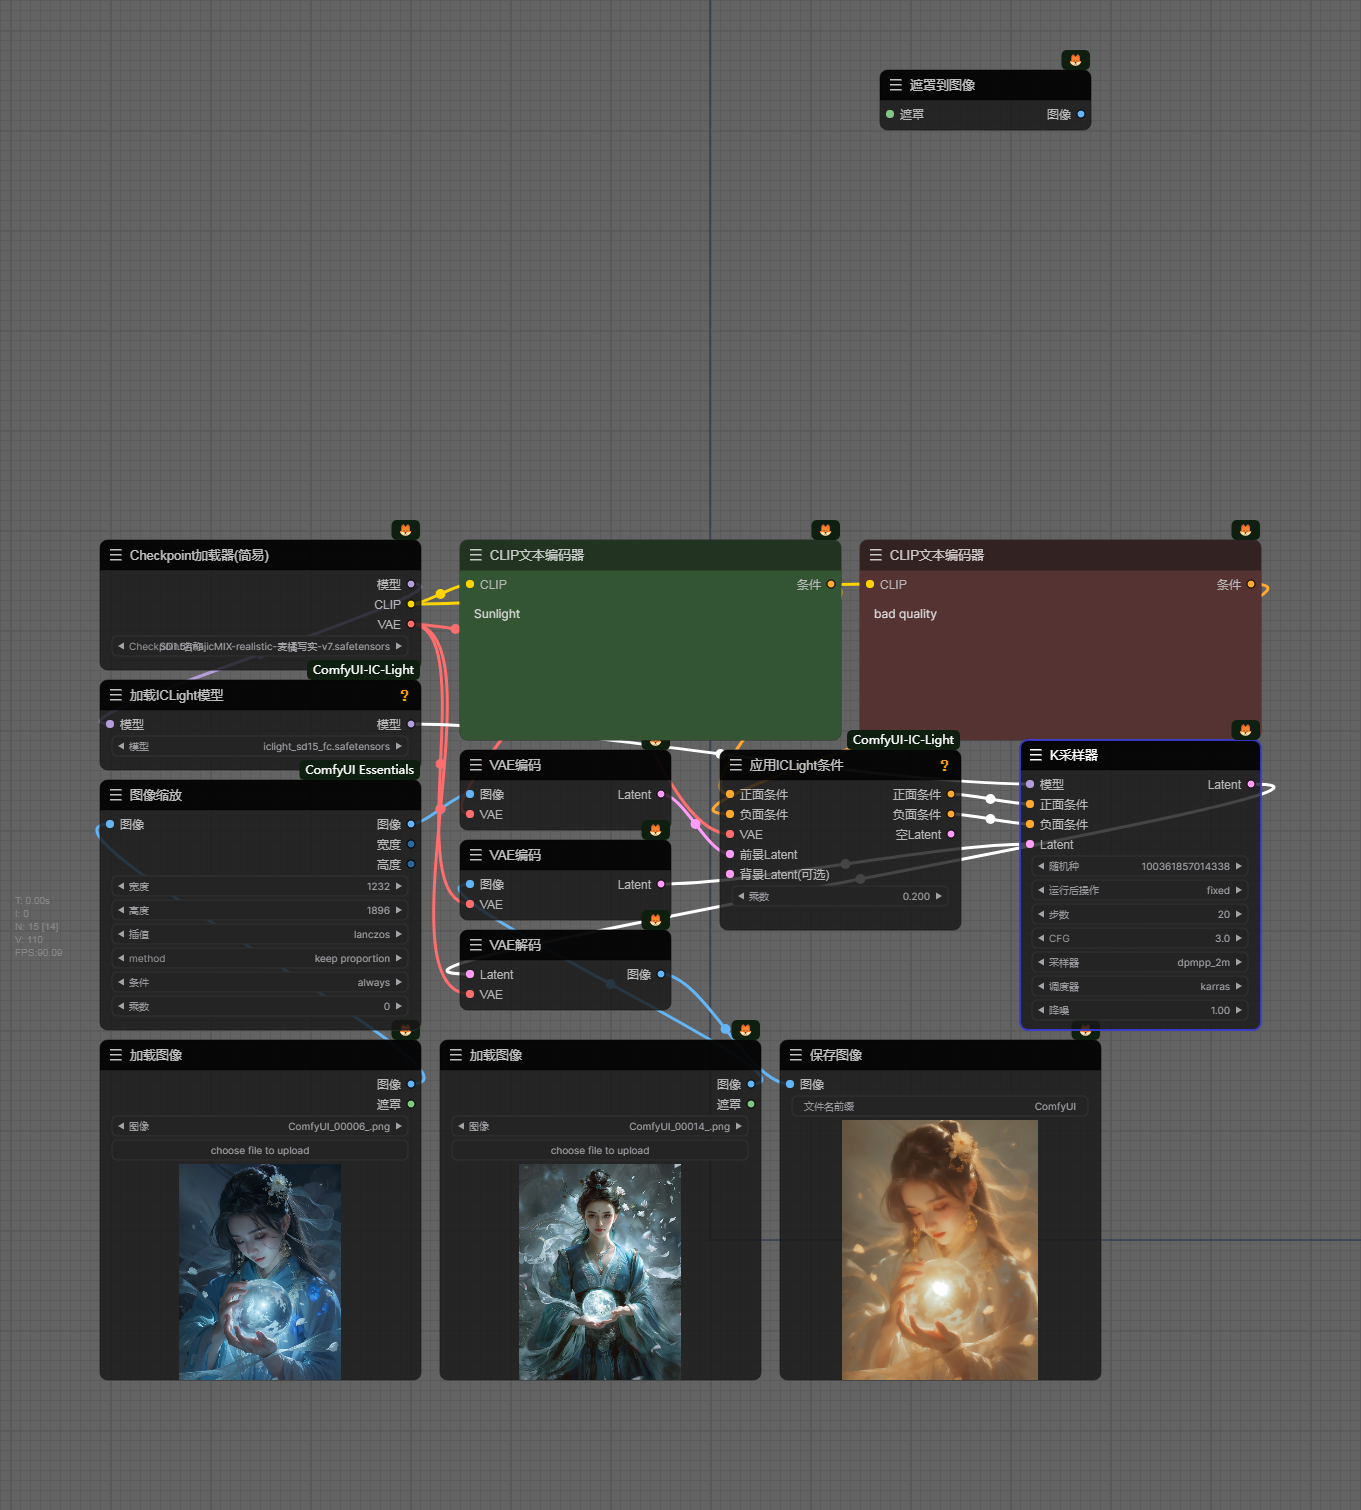1361x1510 pixels.
Task: Click the 文件名前缀 ComfyUI input field
Action: point(940,1106)
